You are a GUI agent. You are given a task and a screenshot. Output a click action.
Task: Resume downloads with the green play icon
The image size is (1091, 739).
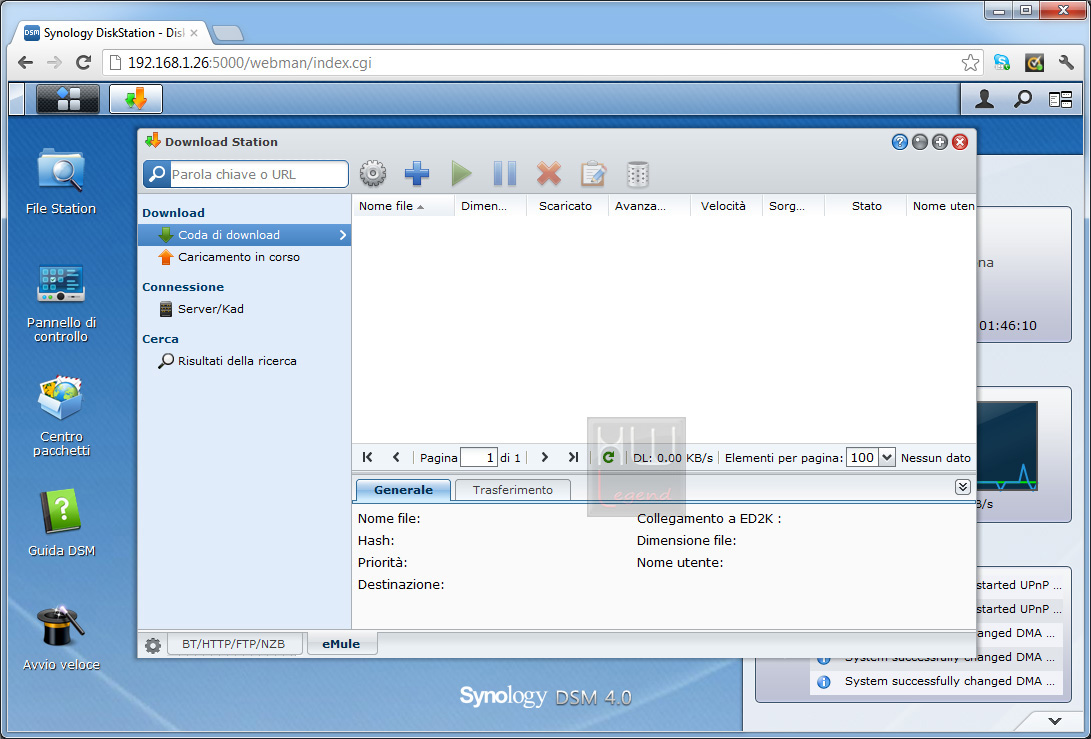pyautogui.click(x=461, y=173)
